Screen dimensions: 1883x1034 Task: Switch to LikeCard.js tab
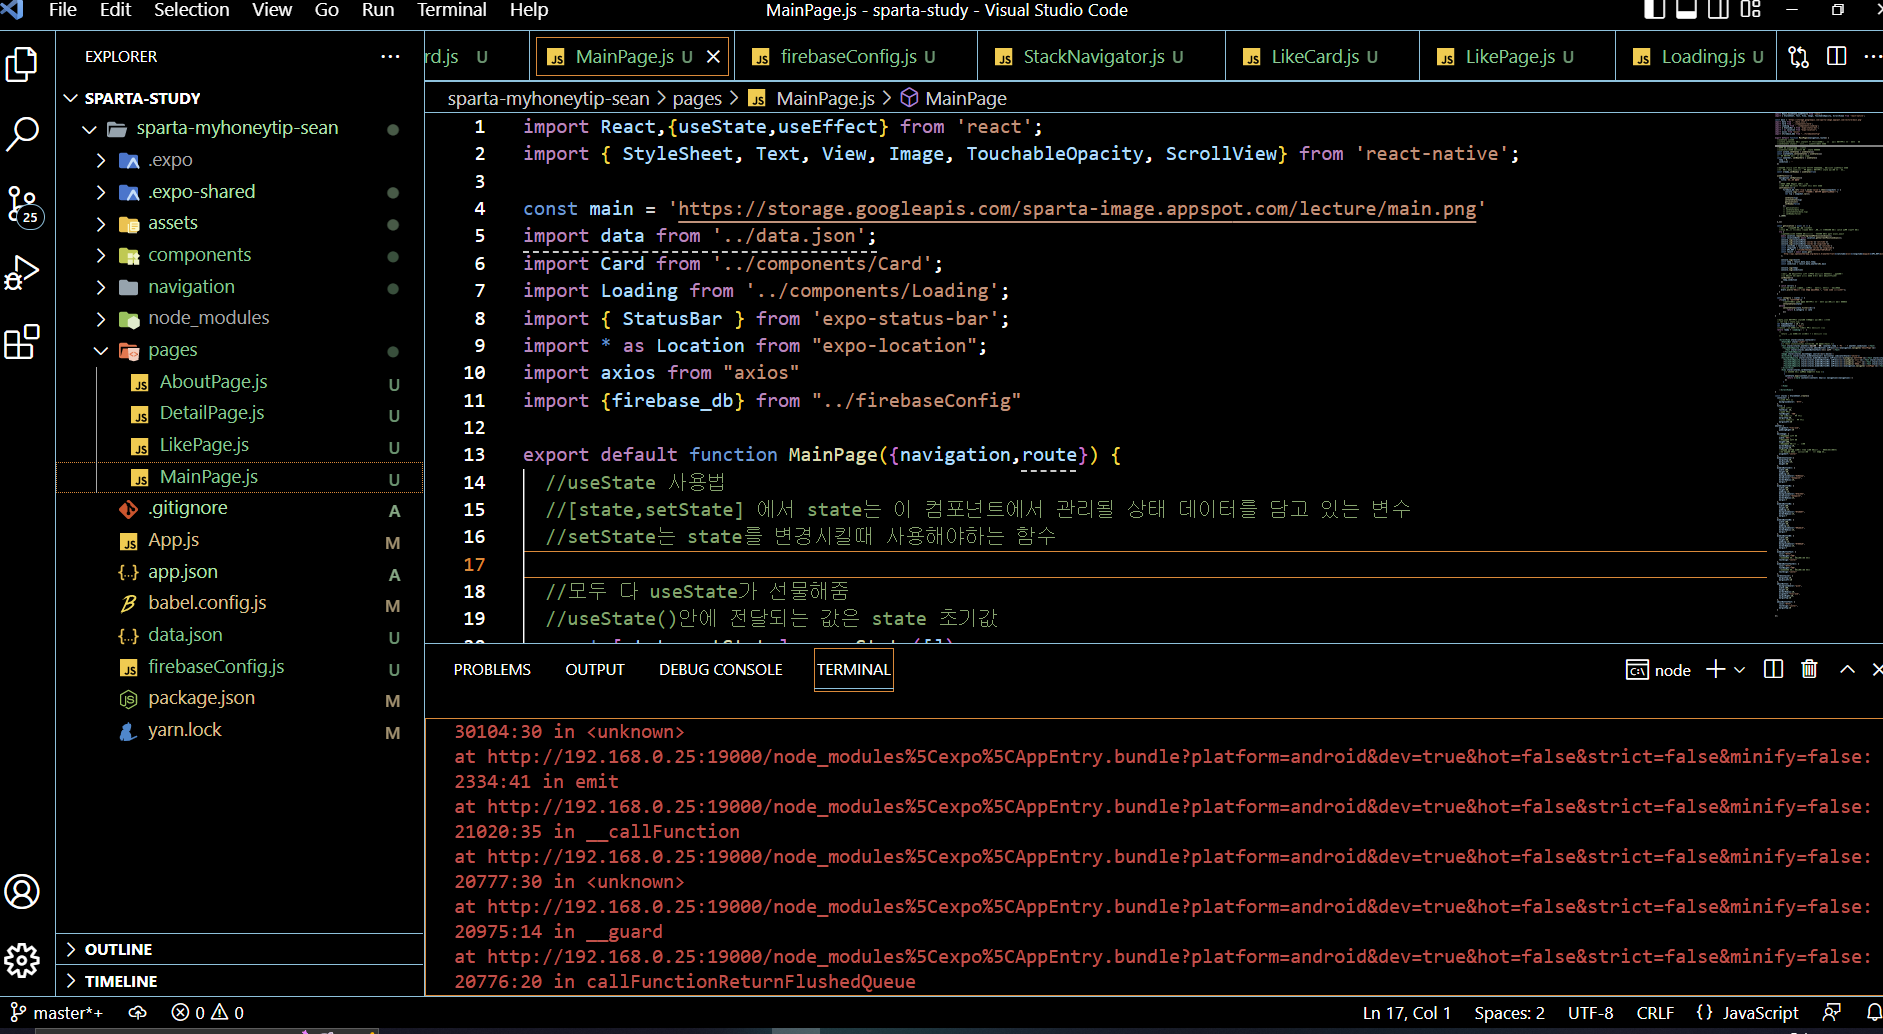pyautogui.click(x=1324, y=57)
